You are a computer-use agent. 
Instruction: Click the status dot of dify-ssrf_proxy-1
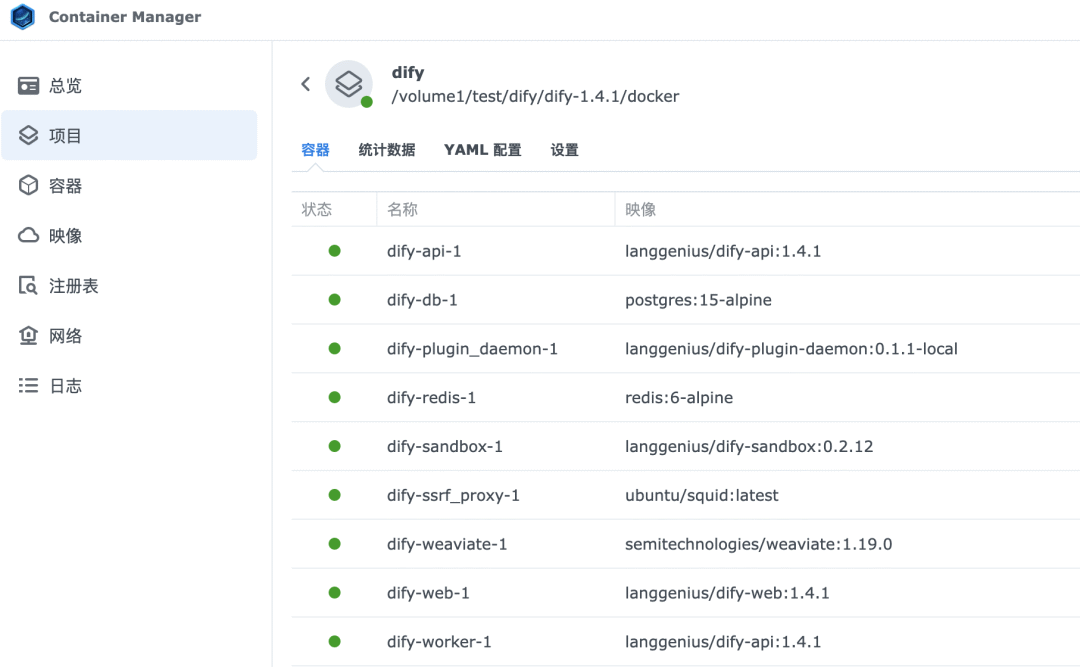coord(335,495)
